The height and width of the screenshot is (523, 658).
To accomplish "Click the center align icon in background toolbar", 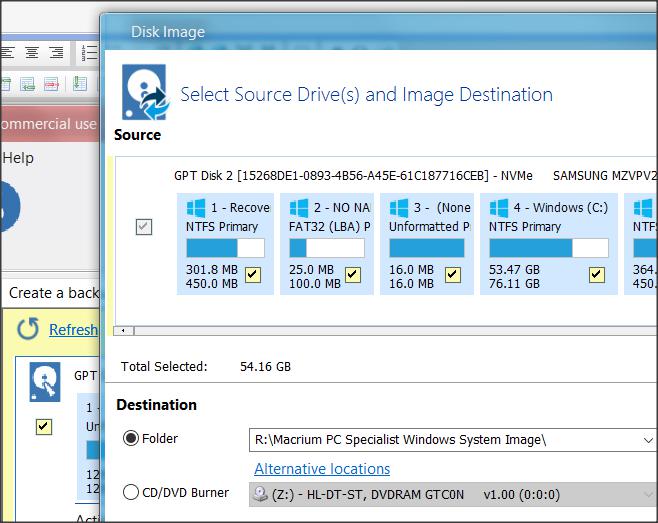I will coord(32,52).
